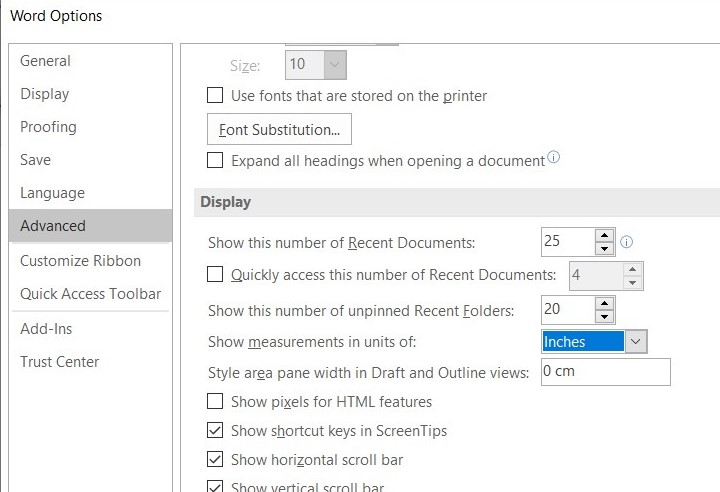Open the Size dropdown showing 10

coord(335,65)
